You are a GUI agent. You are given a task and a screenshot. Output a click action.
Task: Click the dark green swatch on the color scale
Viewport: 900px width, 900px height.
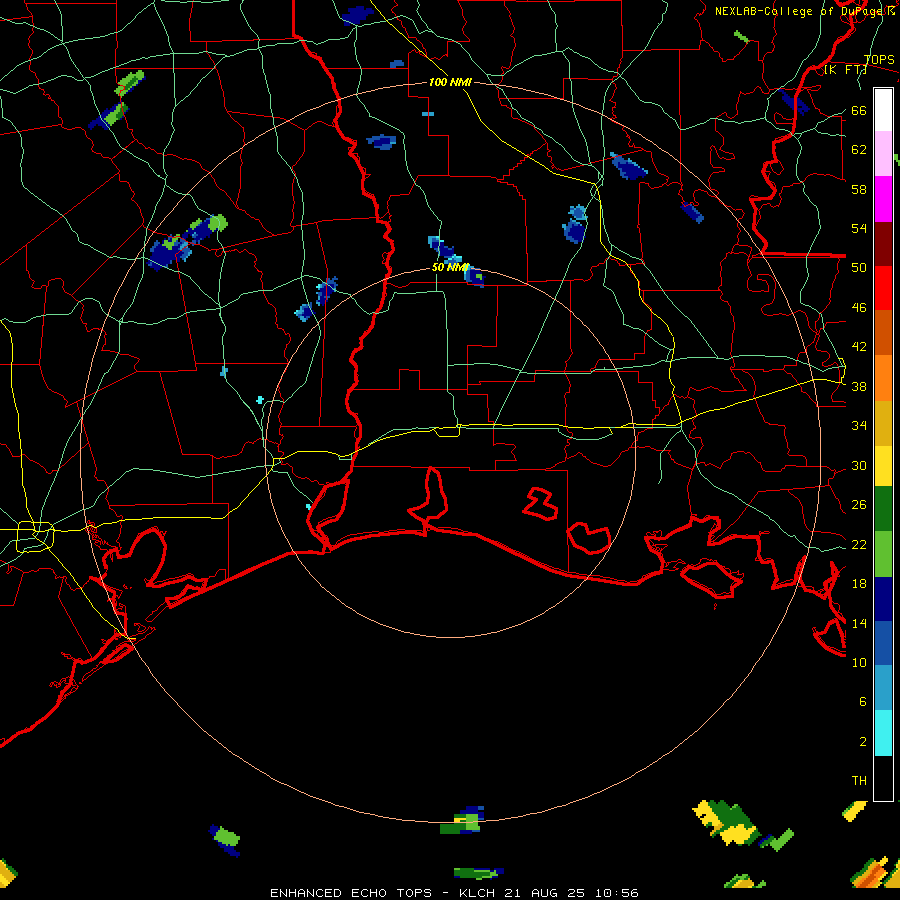pos(883,509)
